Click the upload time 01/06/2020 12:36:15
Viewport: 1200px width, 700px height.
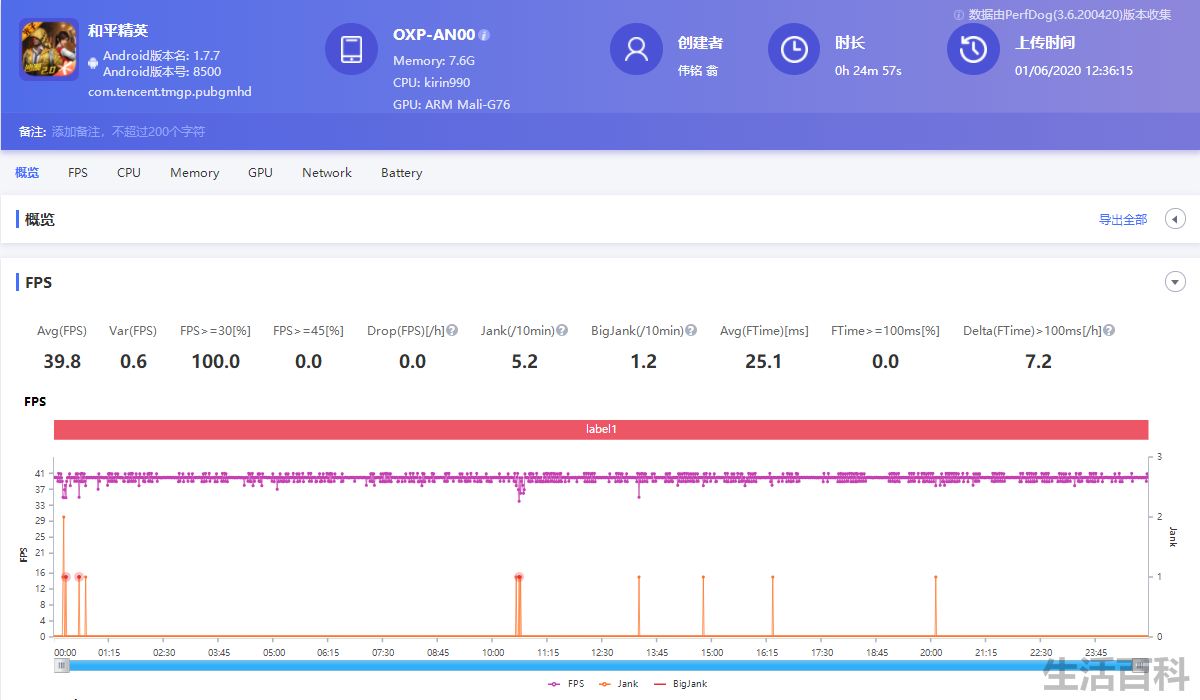click(x=1074, y=71)
